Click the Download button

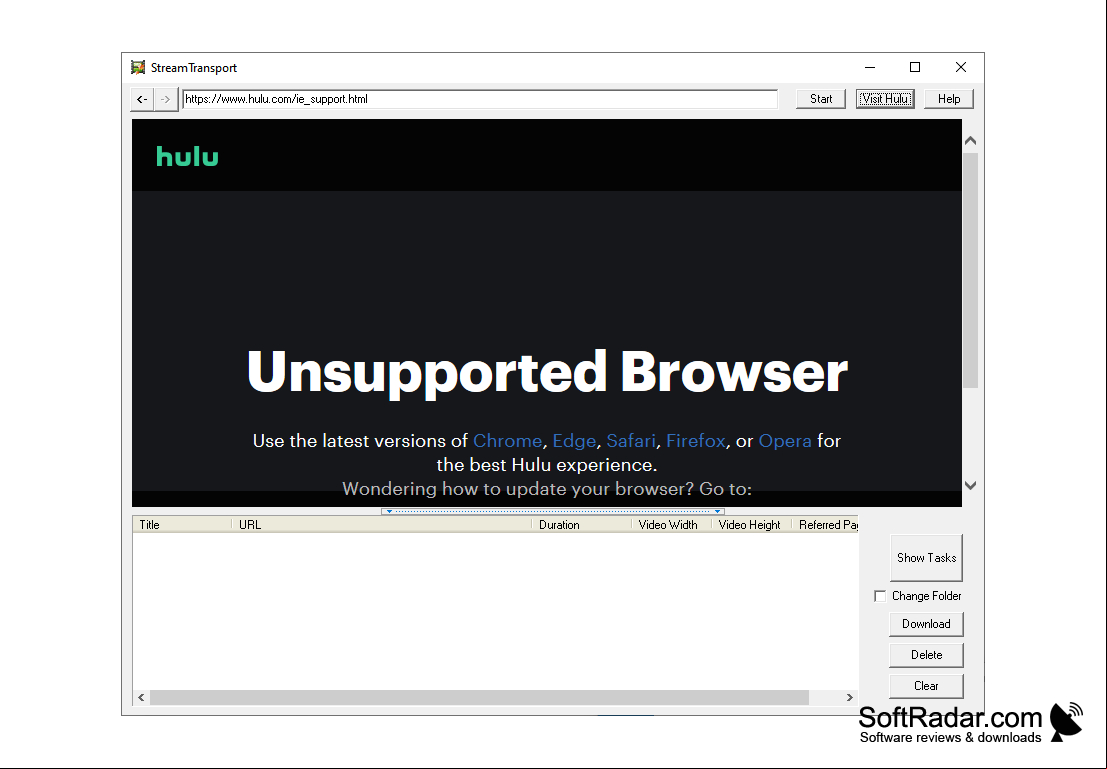[x=926, y=624]
